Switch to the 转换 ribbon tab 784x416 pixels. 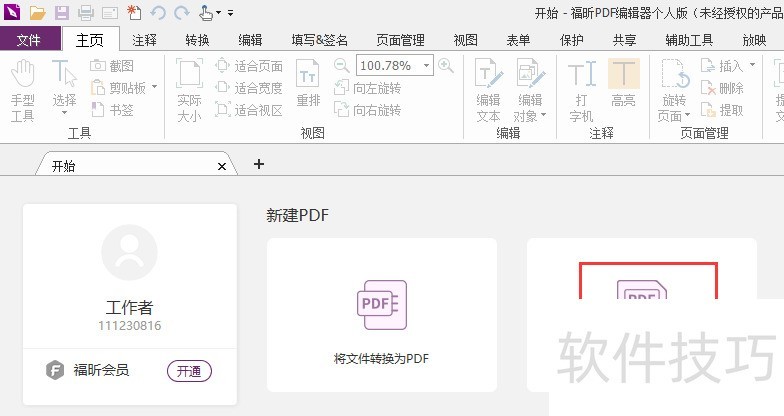197,40
